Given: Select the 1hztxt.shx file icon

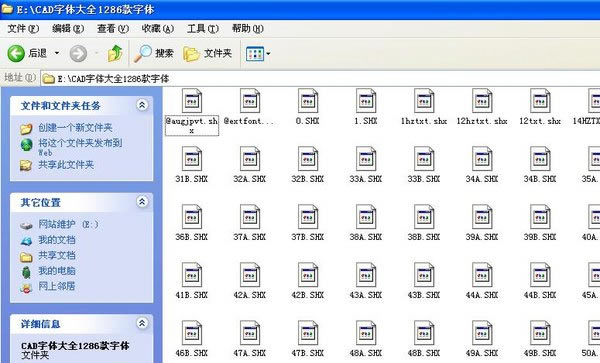Looking at the screenshot, I should tap(424, 101).
